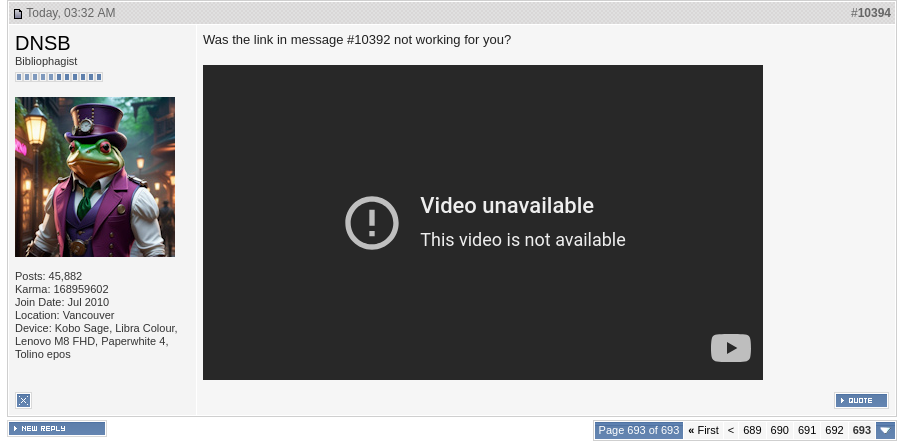This screenshot has height=443, width=902.
Task: Select current page 693 in the pagination
Action: 862,430
